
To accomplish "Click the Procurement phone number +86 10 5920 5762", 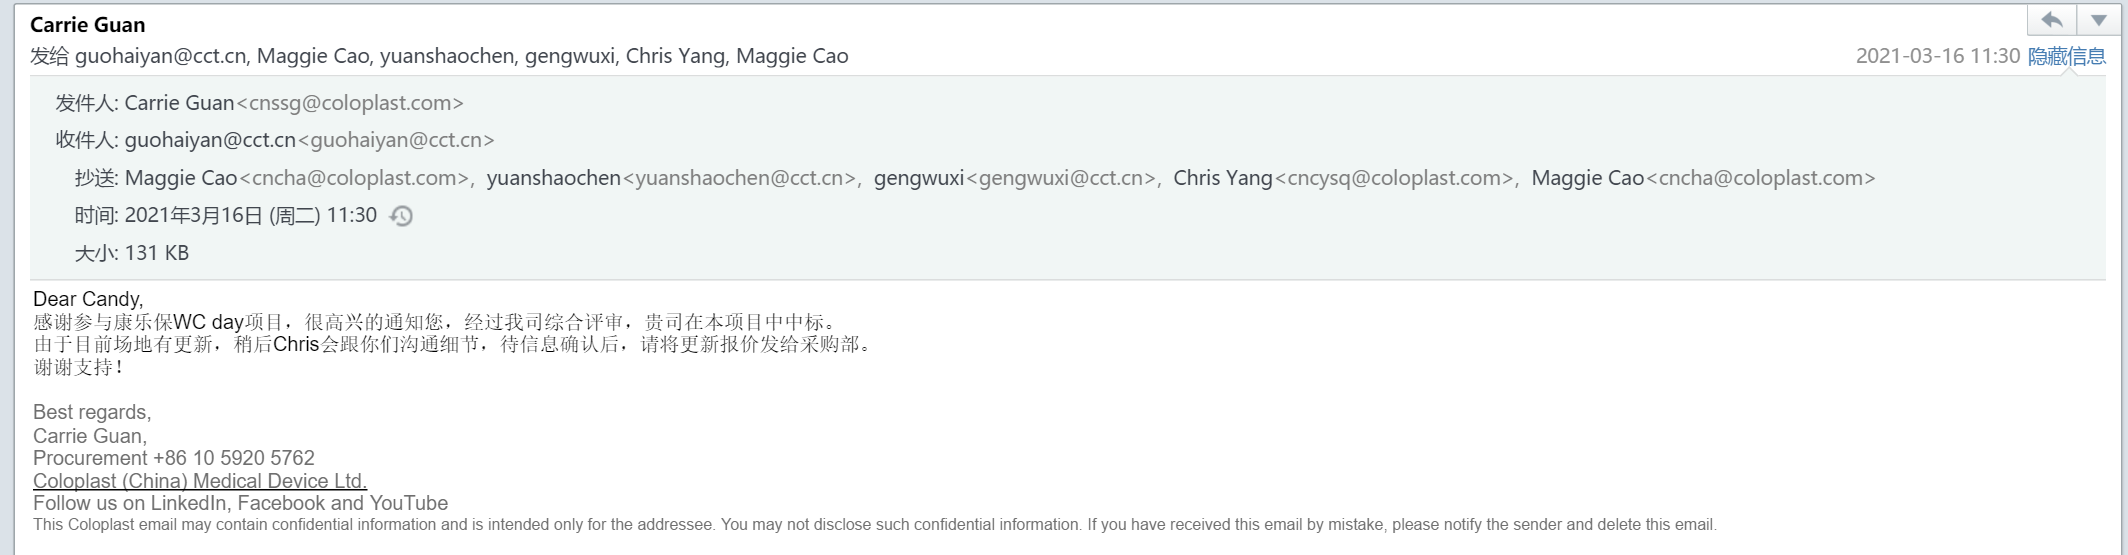I will click(233, 458).
